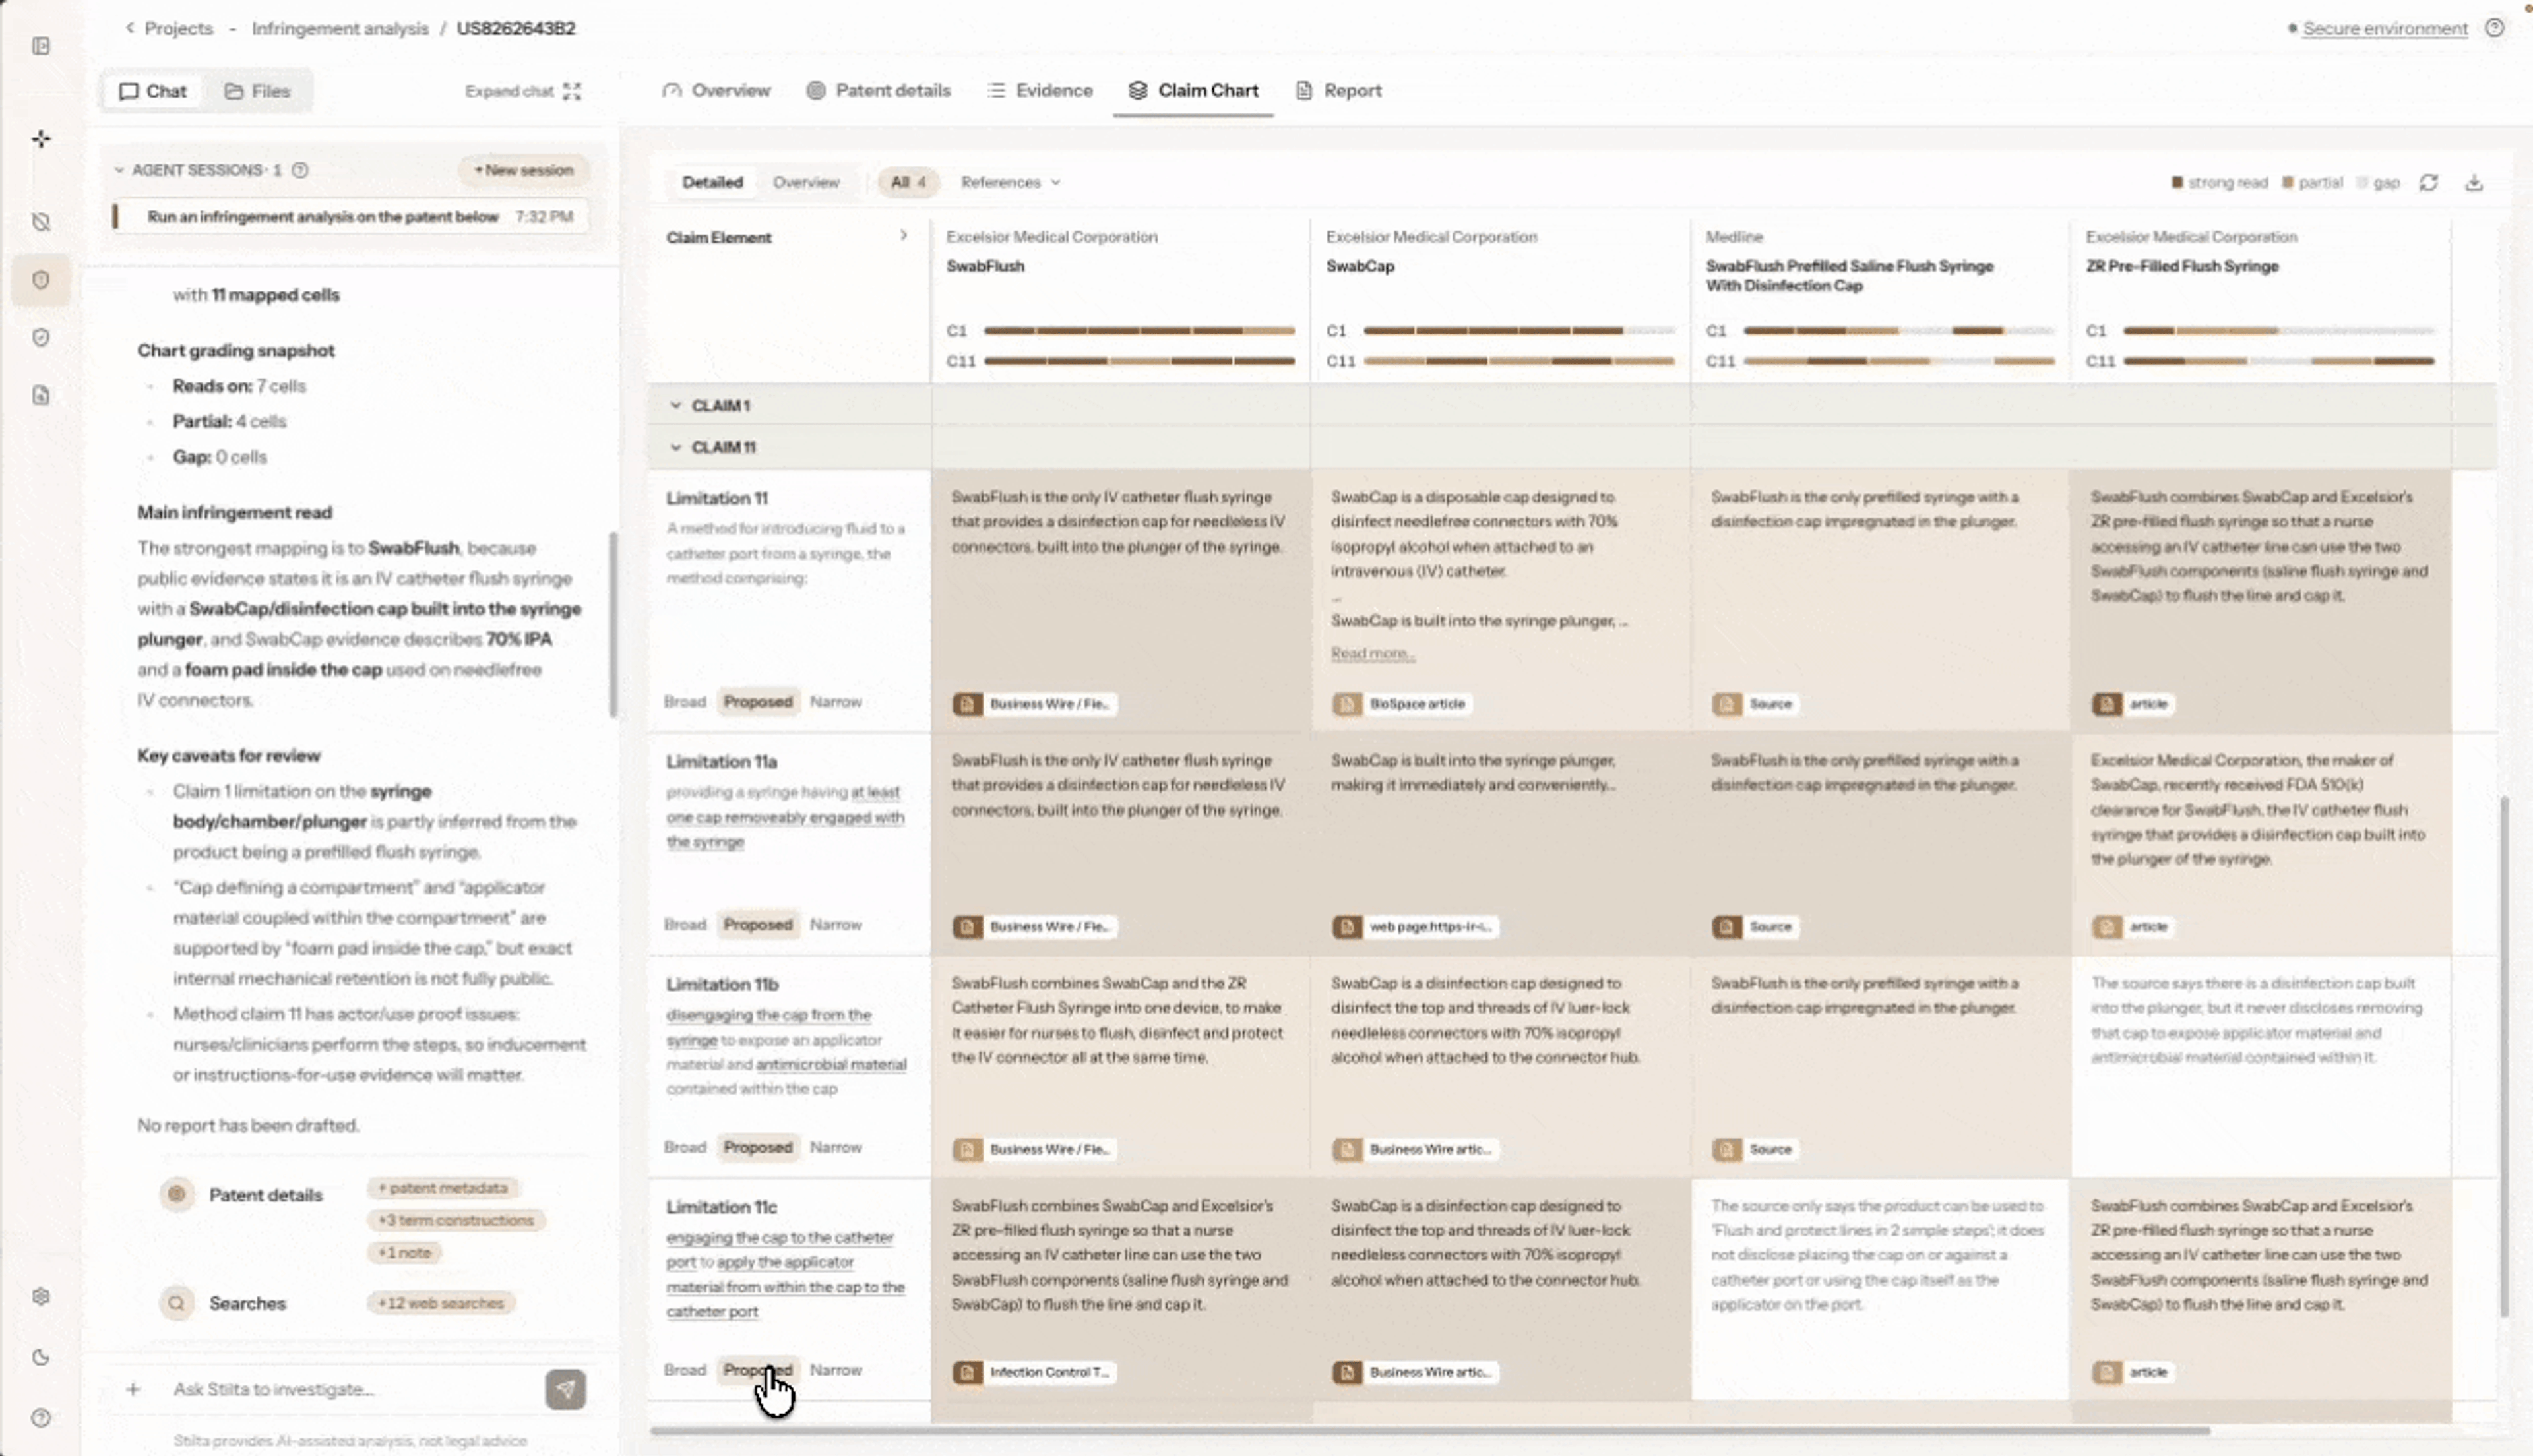Collapse Agent Sessions list
Screen dimensions: 2533x1456
[x=119, y=170]
